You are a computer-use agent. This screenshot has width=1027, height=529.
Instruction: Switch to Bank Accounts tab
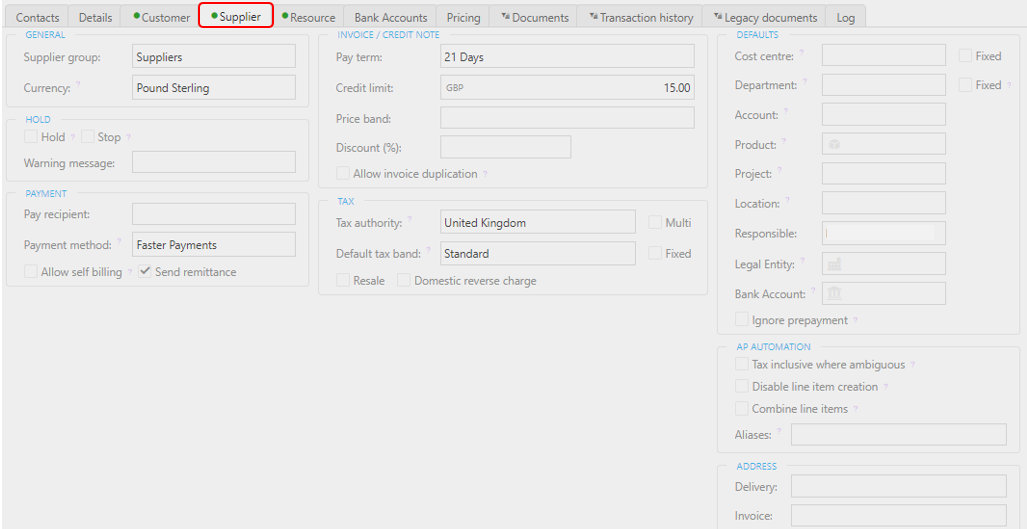point(390,18)
